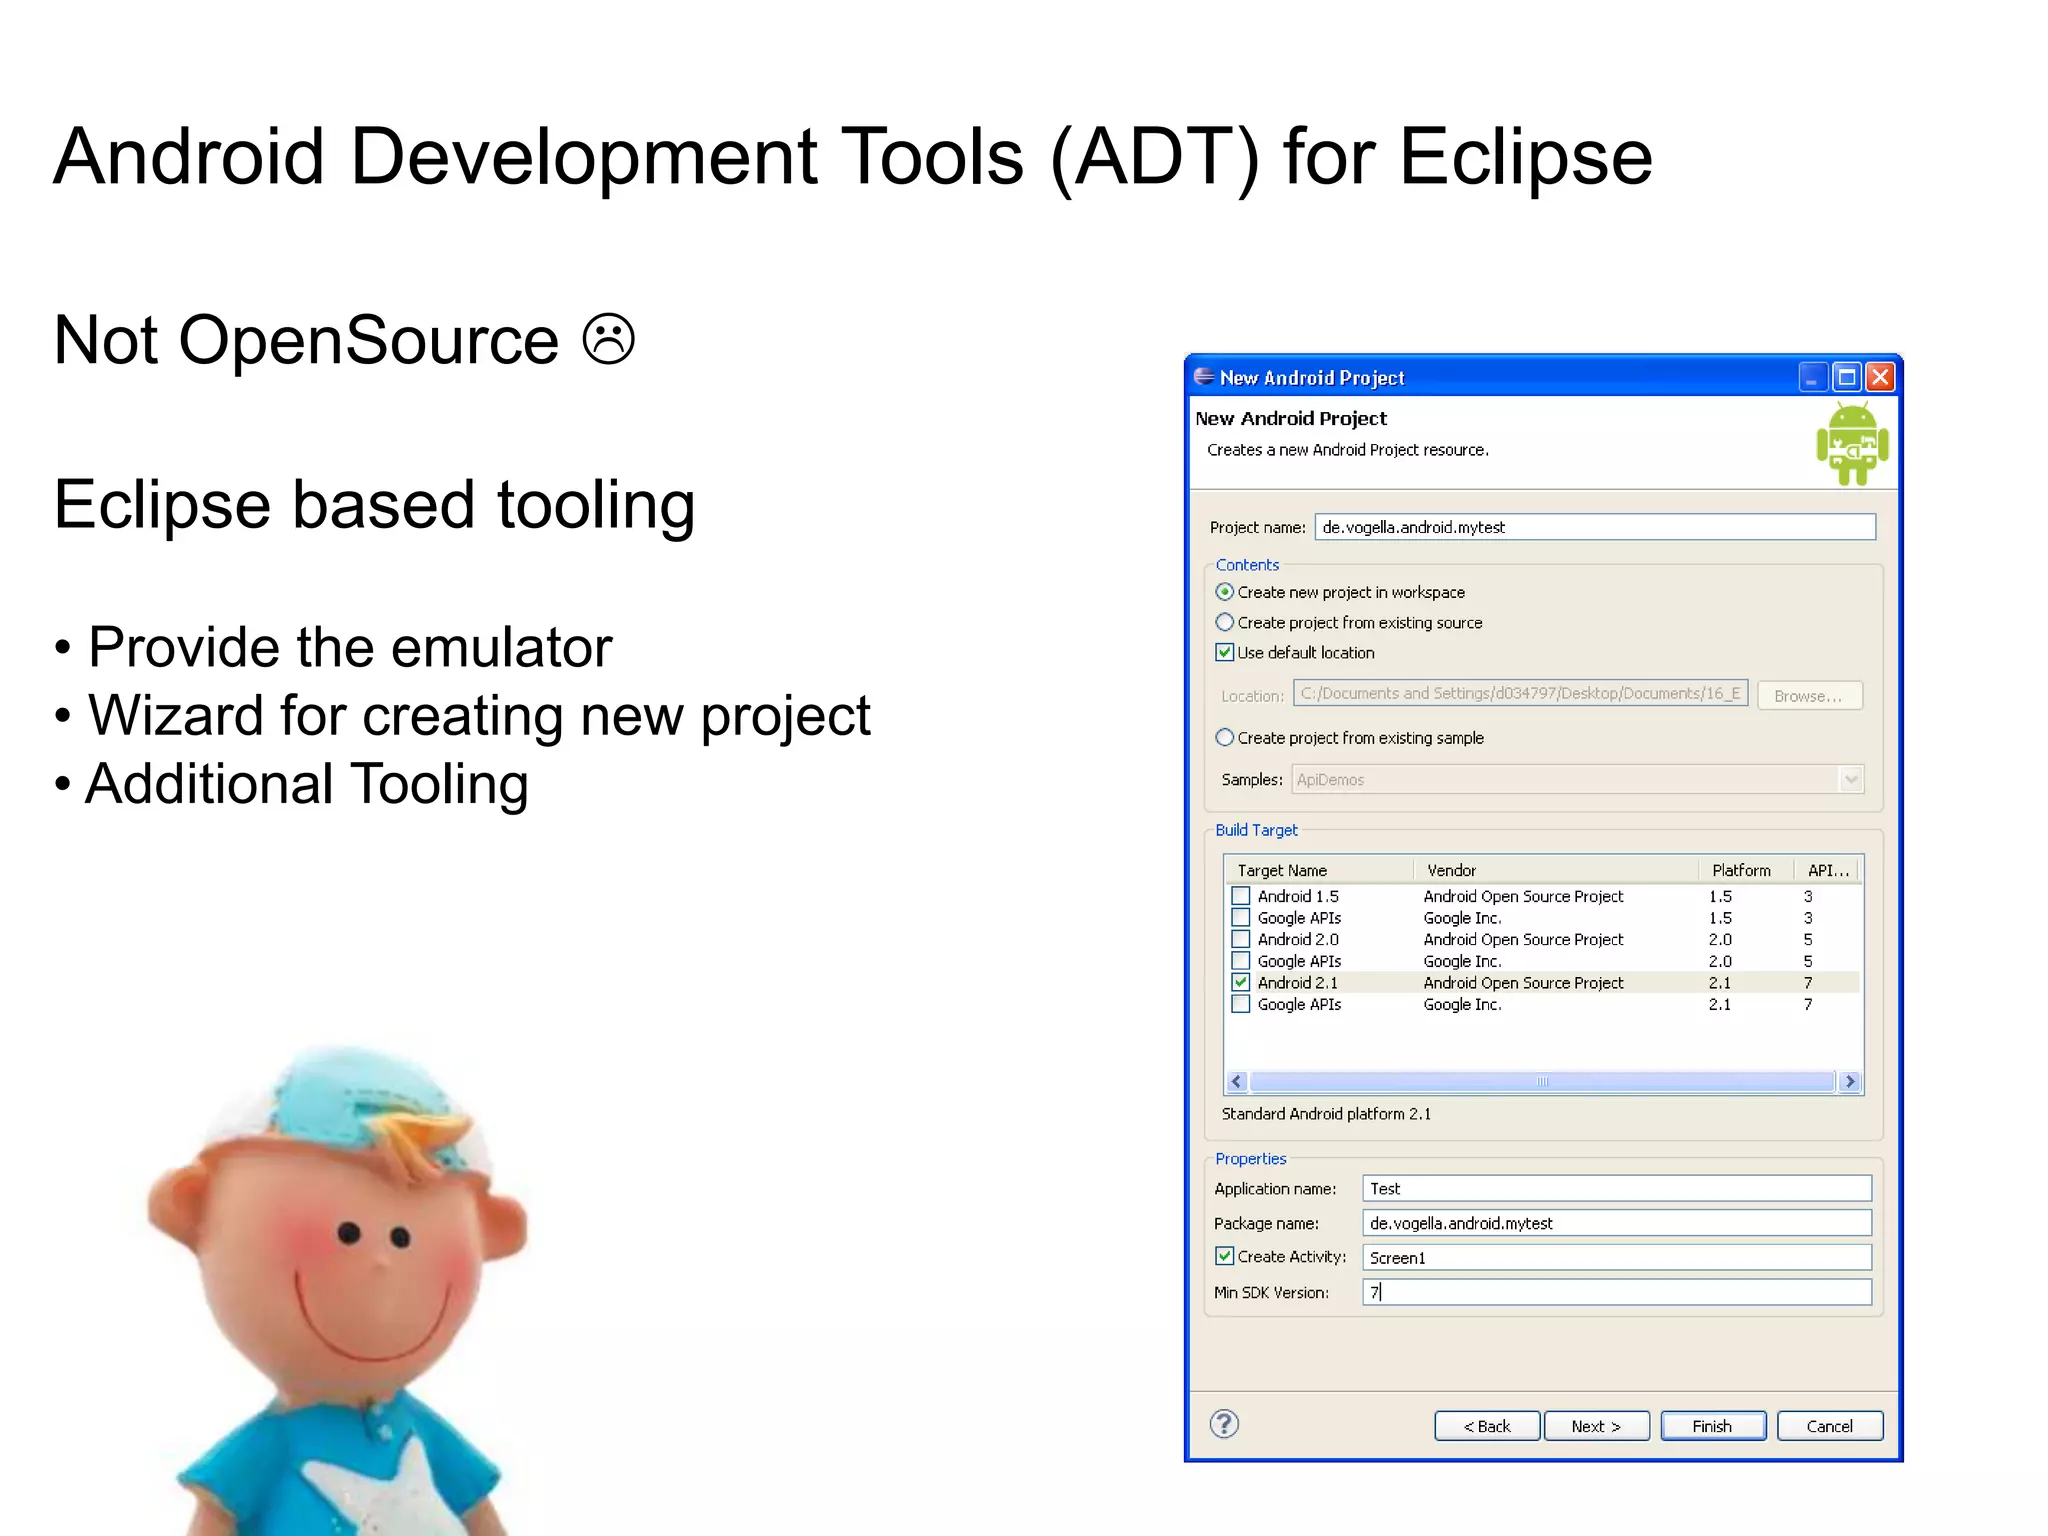The width and height of the screenshot is (2048, 1536).
Task: Click the Application name field
Action: [x=1616, y=1188]
